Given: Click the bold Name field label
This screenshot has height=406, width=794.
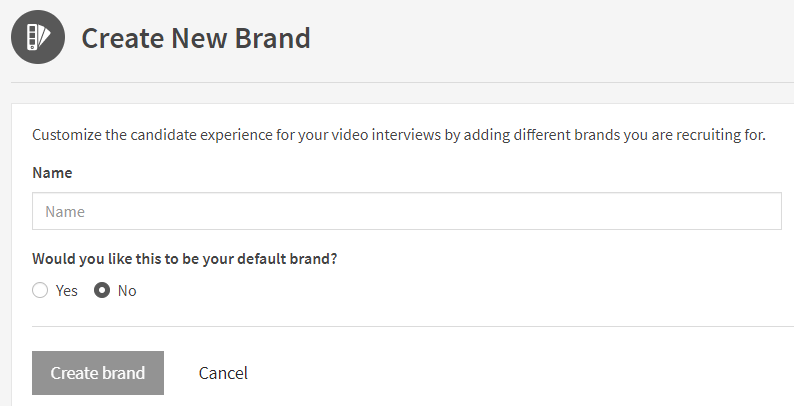Looking at the screenshot, I should 52,173.
